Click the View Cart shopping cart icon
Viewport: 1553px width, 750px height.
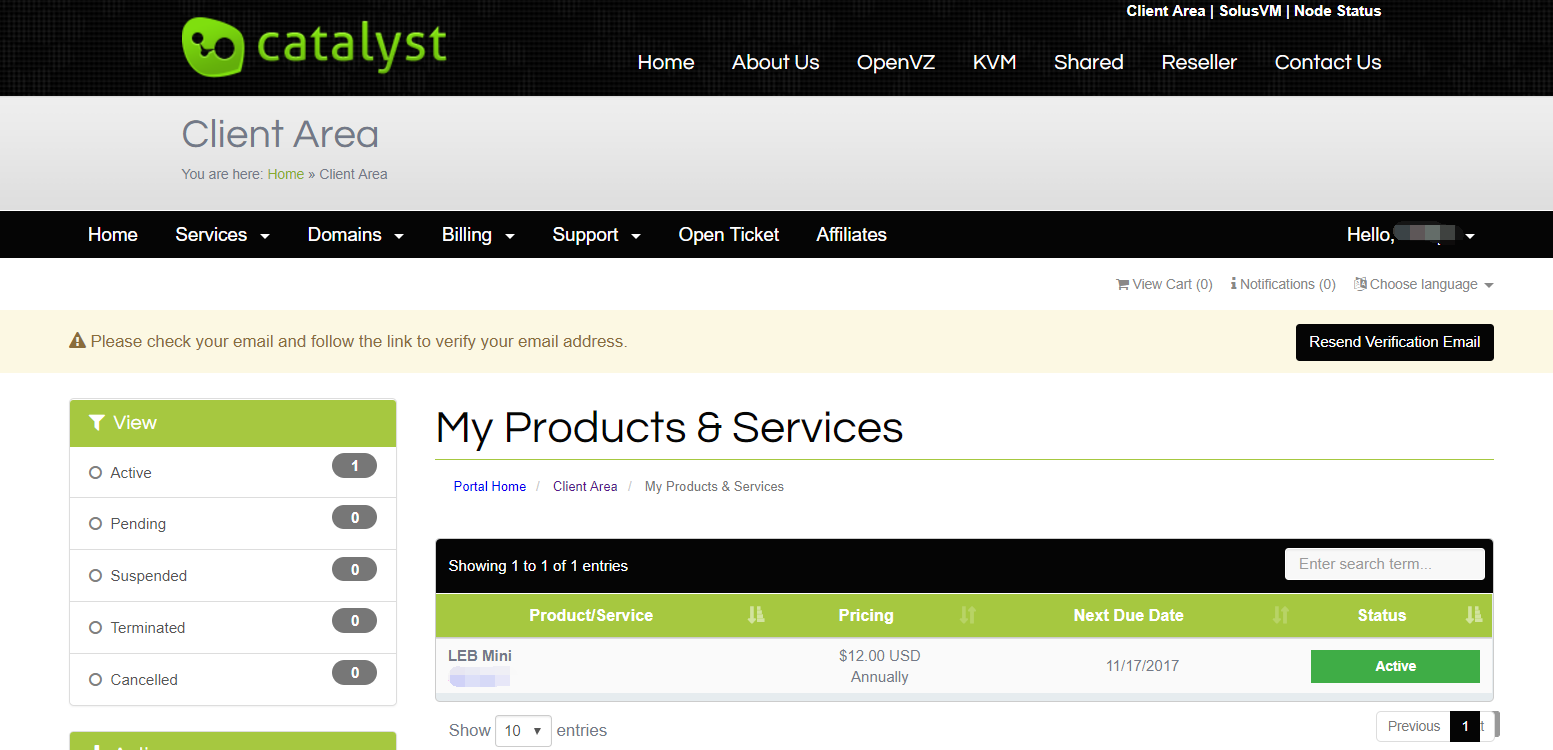(x=1122, y=284)
